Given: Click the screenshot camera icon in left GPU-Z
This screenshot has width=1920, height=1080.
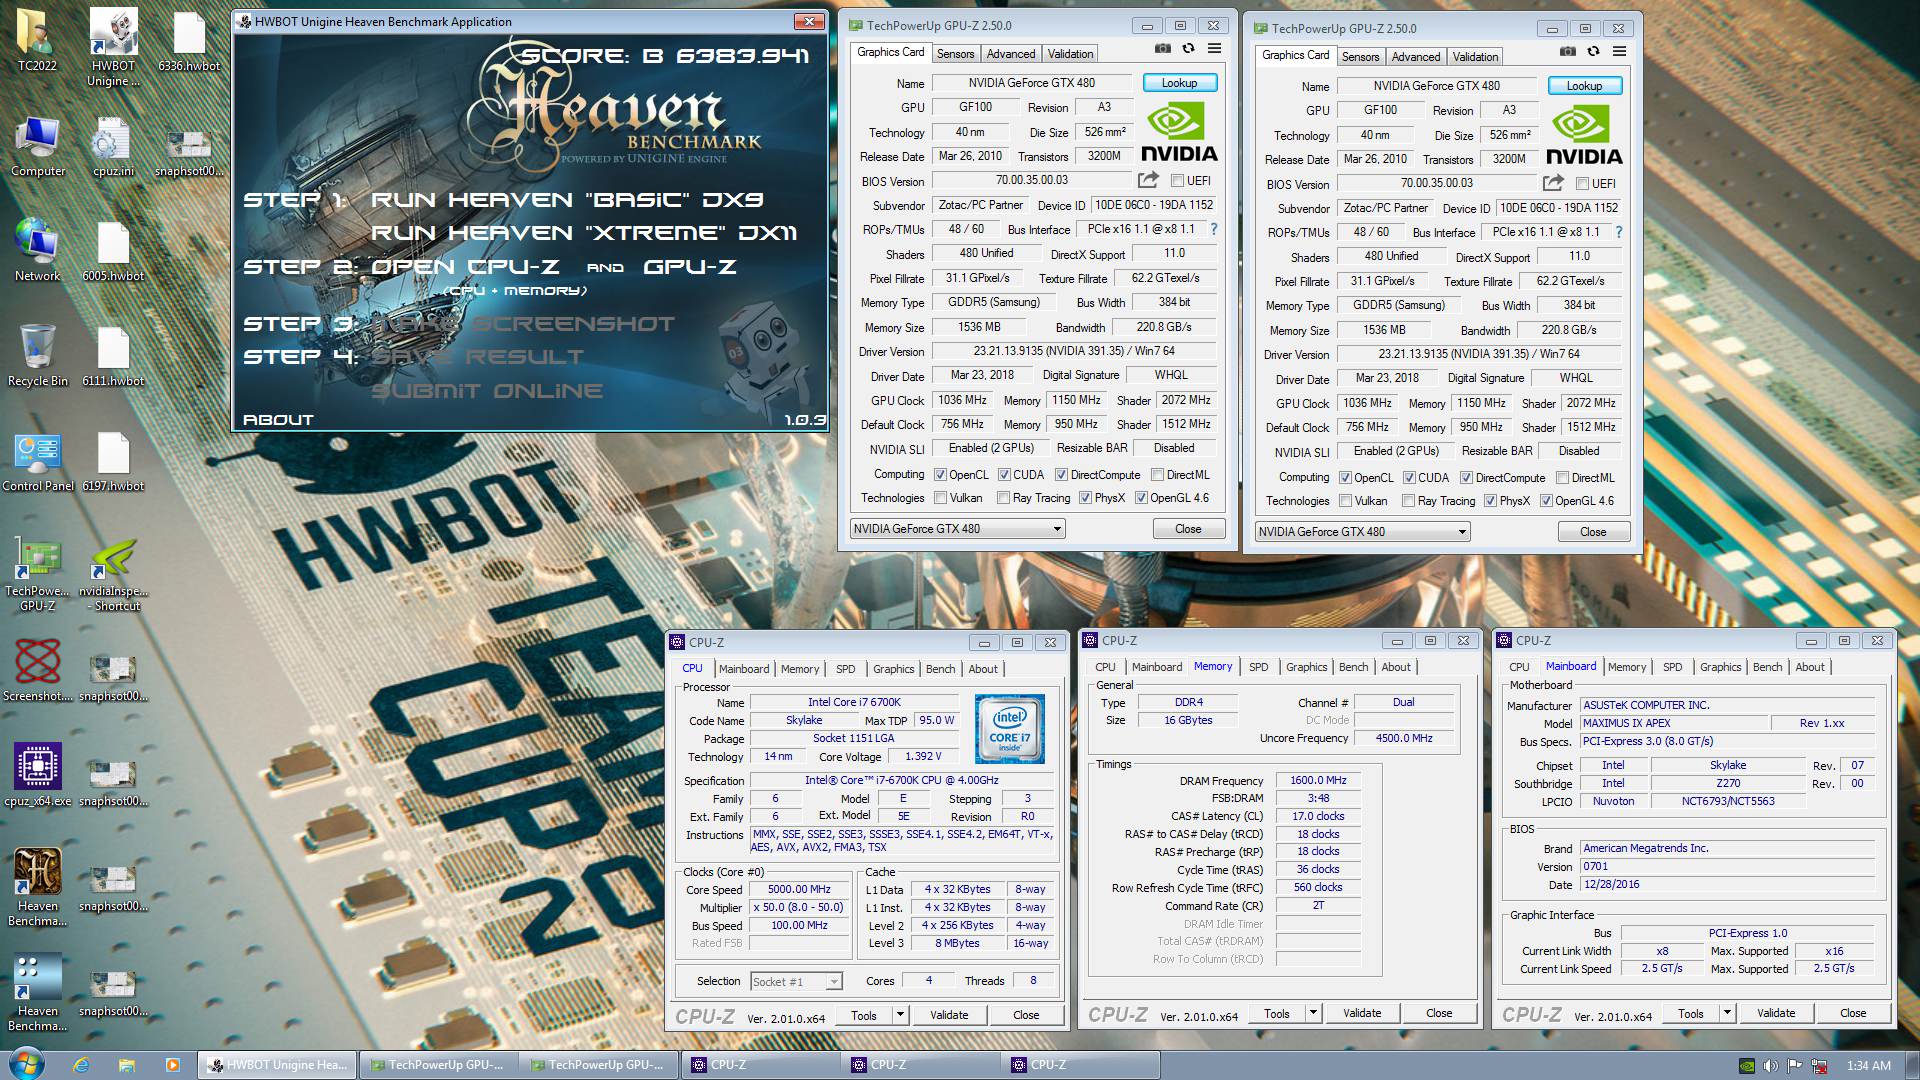Looking at the screenshot, I should [1162, 49].
